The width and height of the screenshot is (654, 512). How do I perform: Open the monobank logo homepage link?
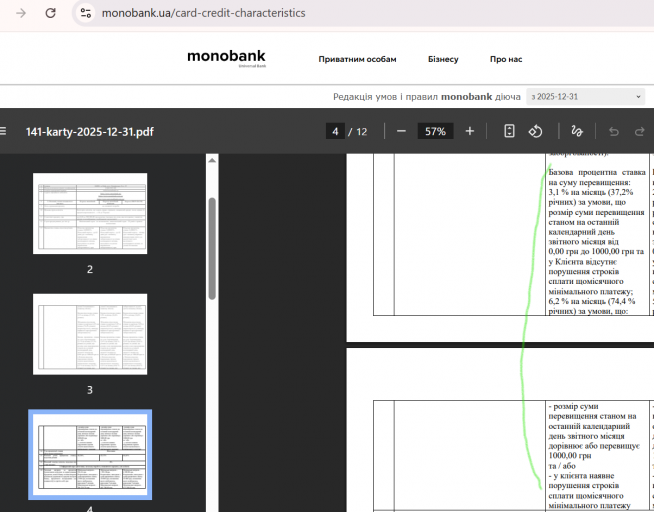(x=226, y=58)
